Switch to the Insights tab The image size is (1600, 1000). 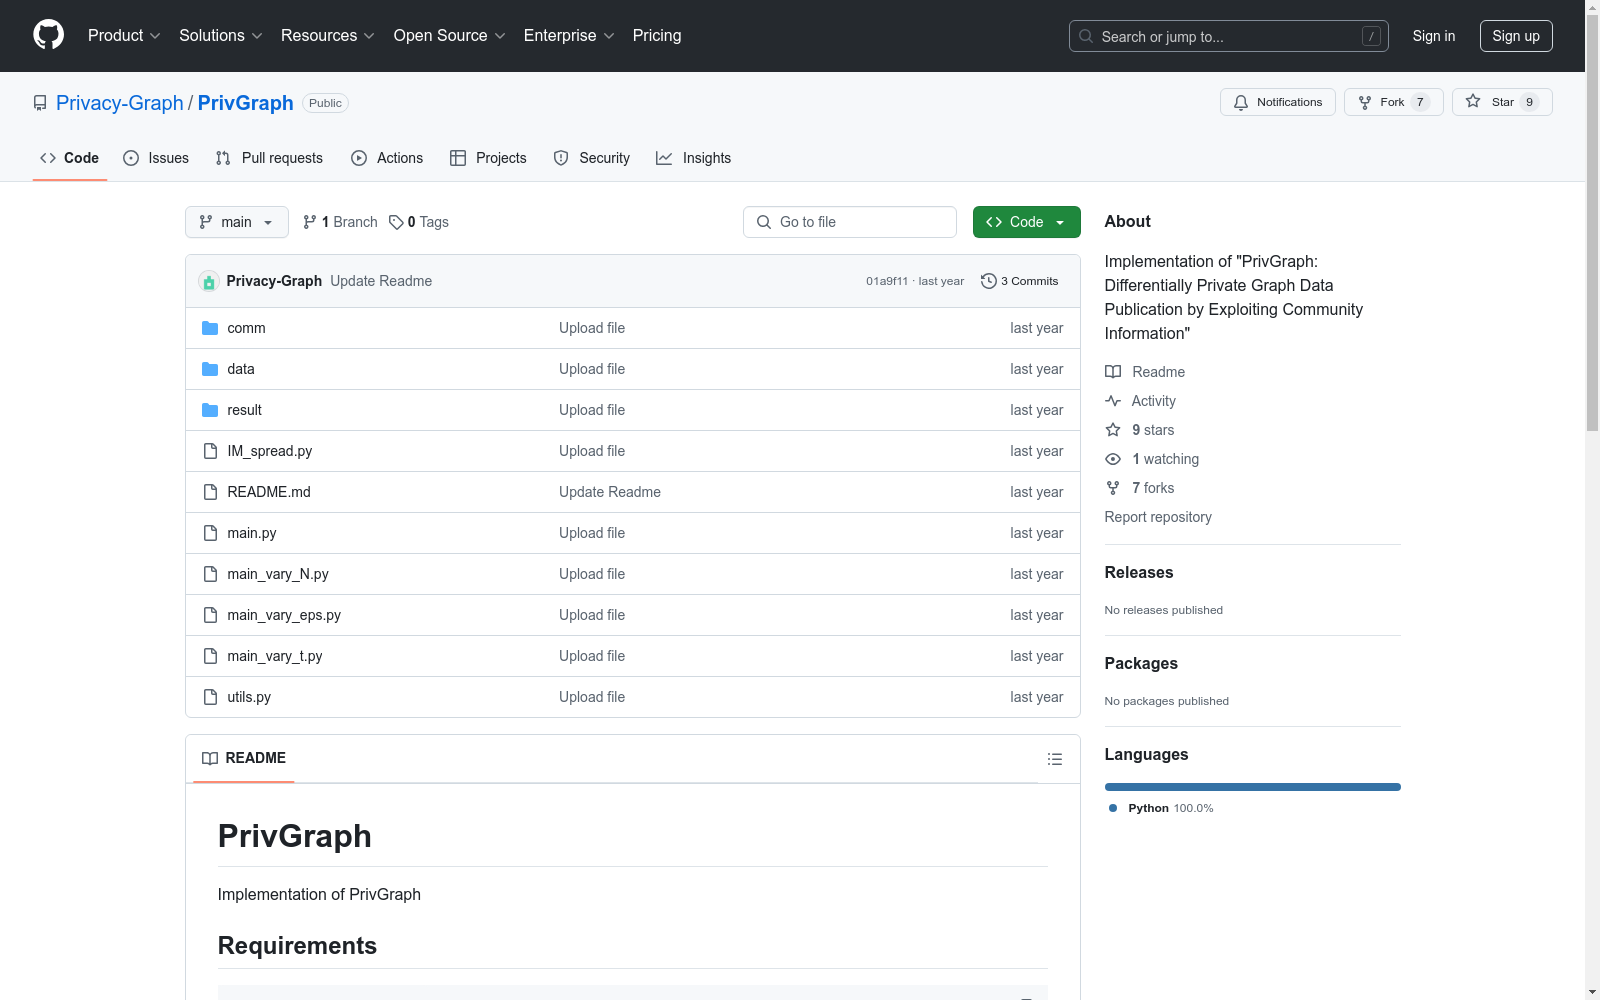[x=693, y=158]
